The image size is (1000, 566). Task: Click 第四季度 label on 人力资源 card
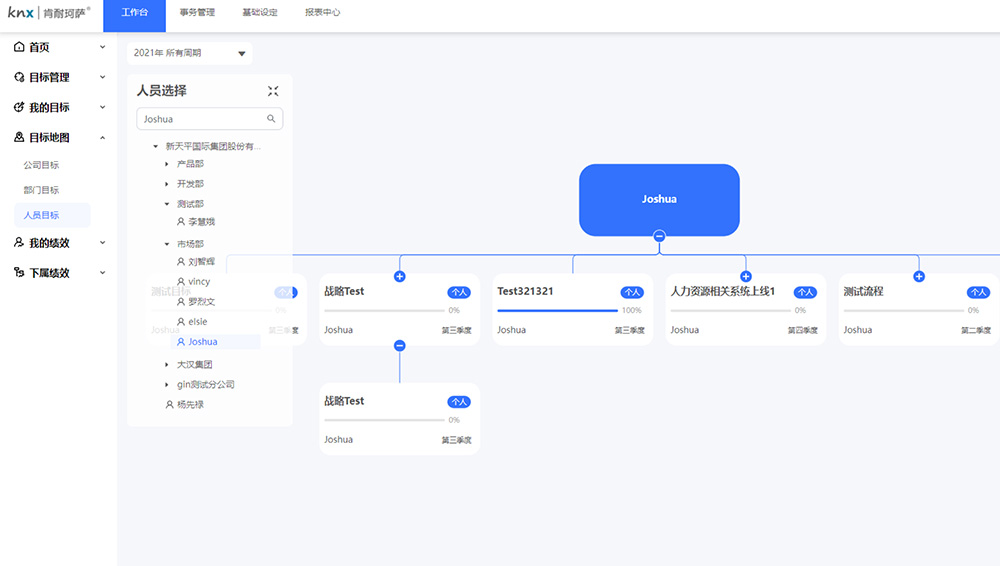(802, 331)
